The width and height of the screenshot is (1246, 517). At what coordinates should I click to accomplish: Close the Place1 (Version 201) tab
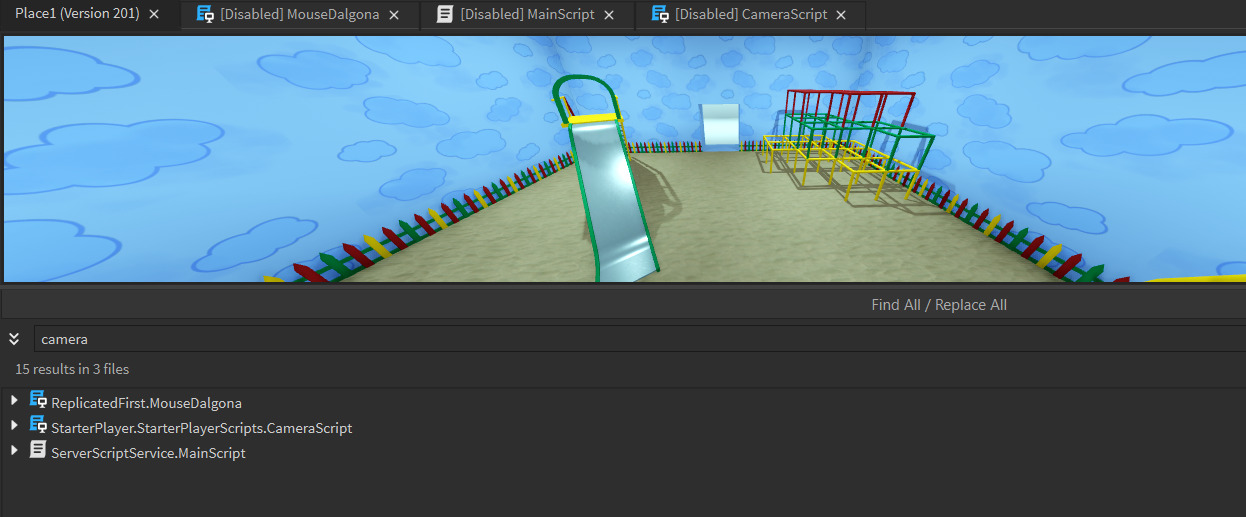tap(154, 15)
